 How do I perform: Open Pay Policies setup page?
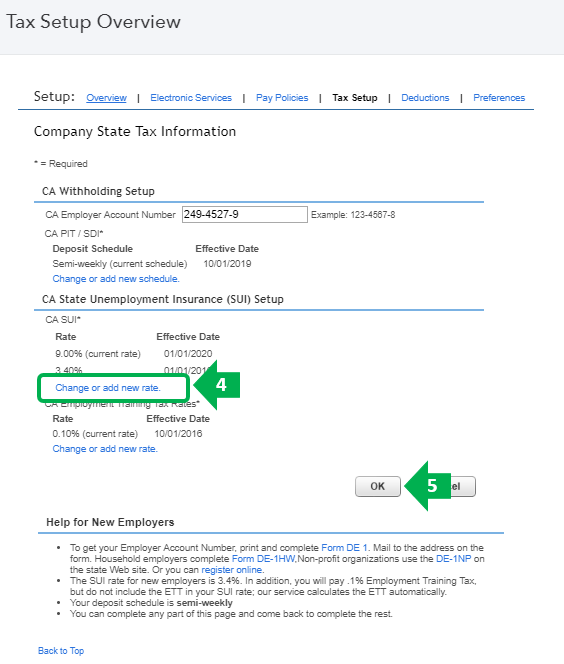(x=282, y=98)
